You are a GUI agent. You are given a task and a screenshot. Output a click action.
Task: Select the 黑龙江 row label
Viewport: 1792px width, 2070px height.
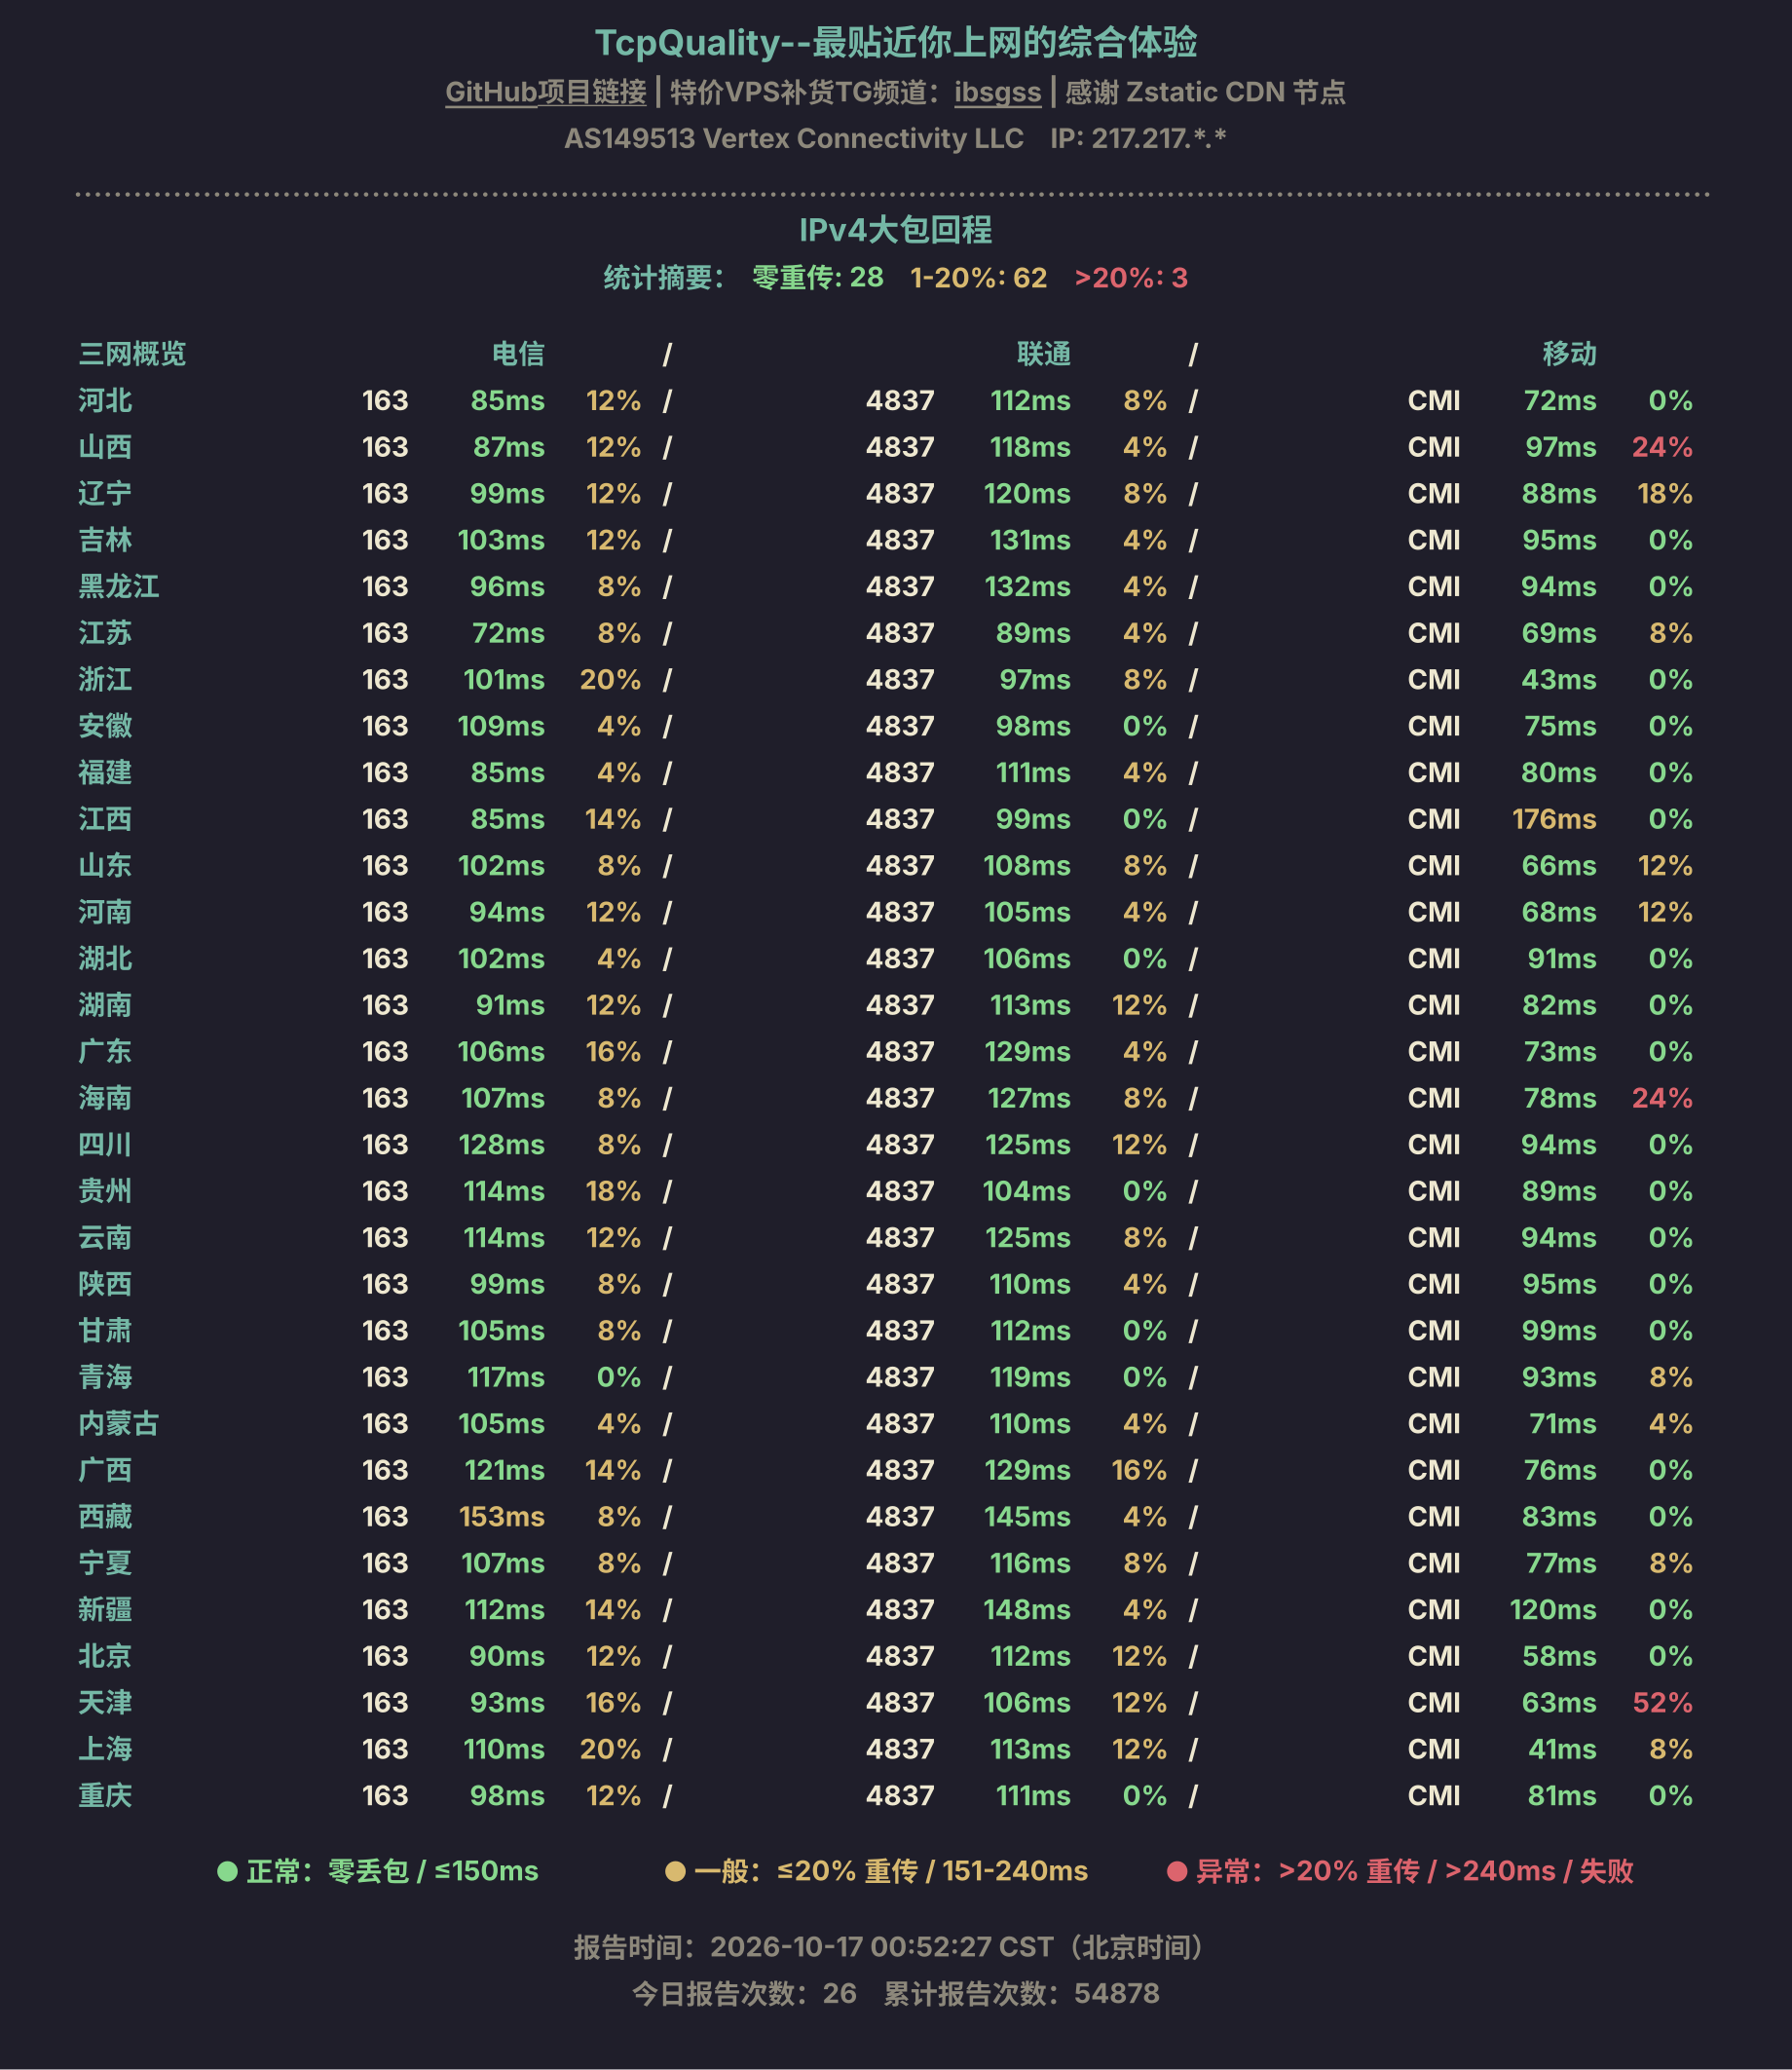[119, 586]
